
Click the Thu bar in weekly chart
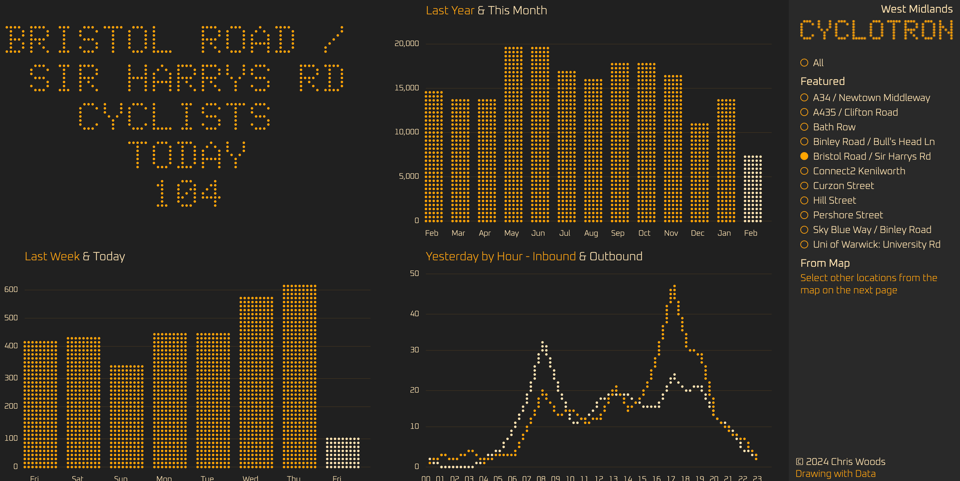pyautogui.click(x=299, y=376)
